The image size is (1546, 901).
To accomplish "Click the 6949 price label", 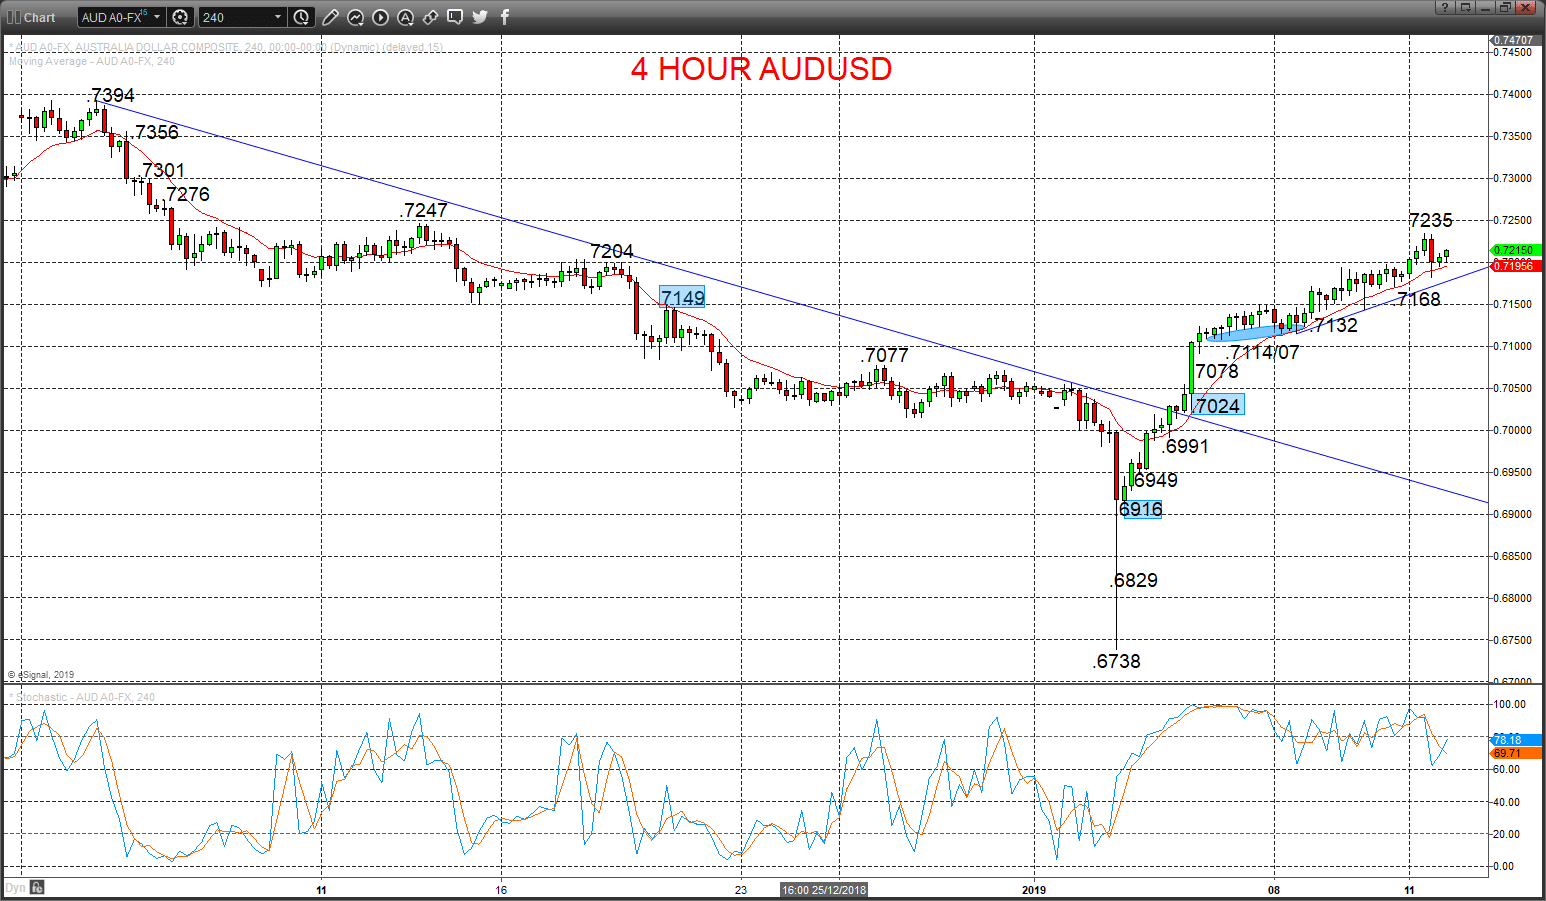I will (1156, 480).
